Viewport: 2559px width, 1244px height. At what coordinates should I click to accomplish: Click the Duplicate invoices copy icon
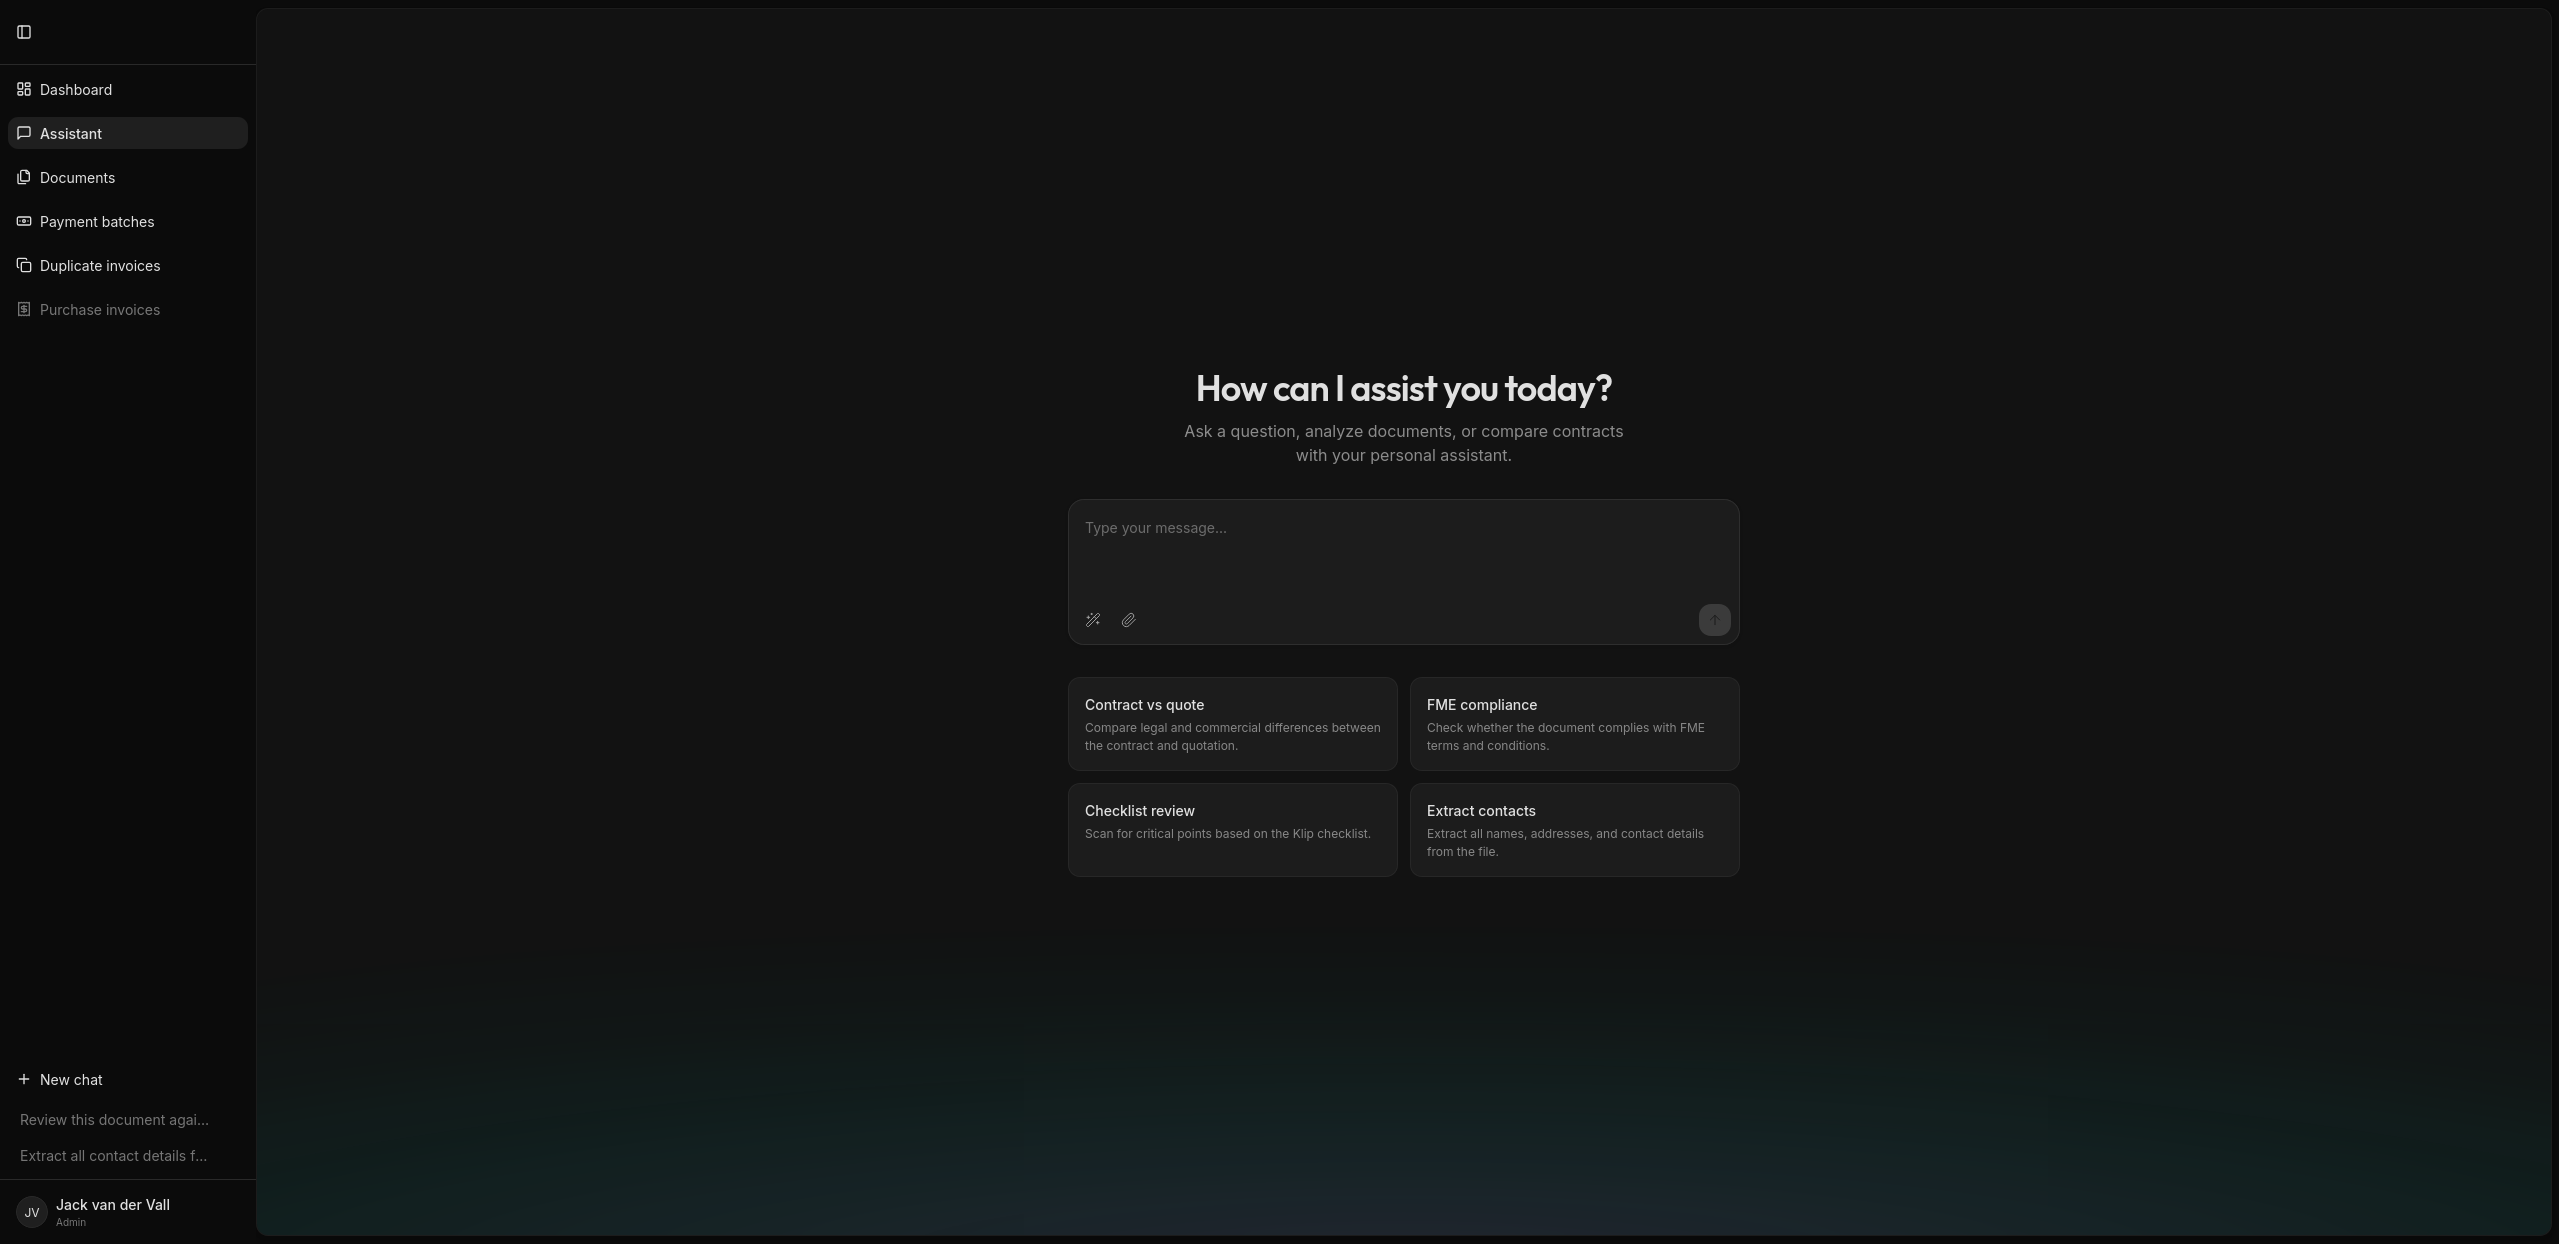coord(24,265)
